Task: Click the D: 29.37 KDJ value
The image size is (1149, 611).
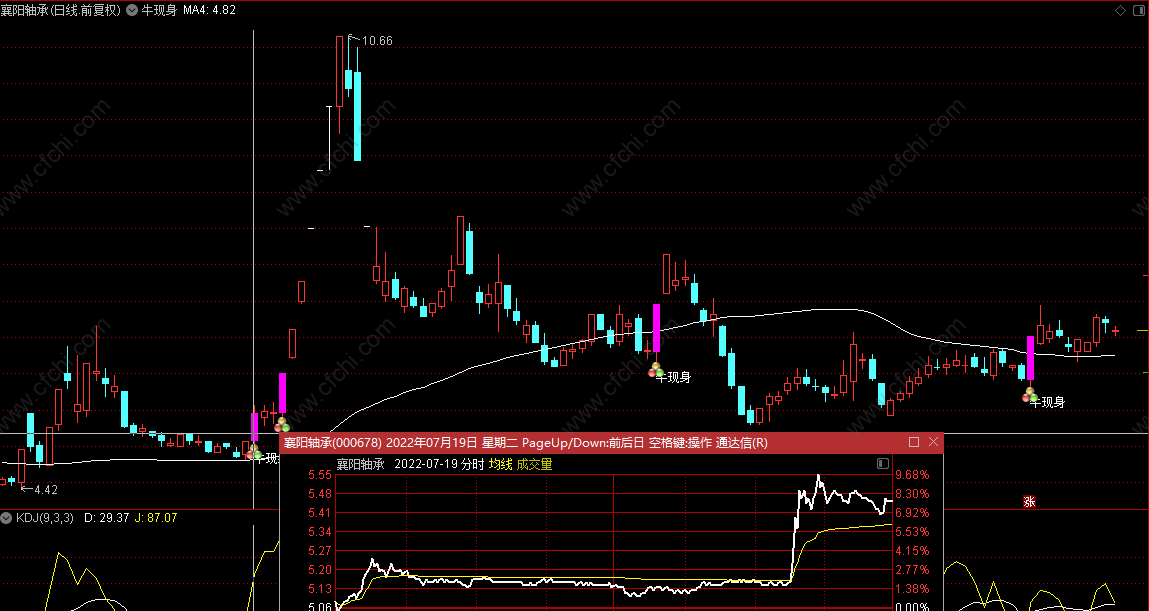Action: pyautogui.click(x=107, y=518)
